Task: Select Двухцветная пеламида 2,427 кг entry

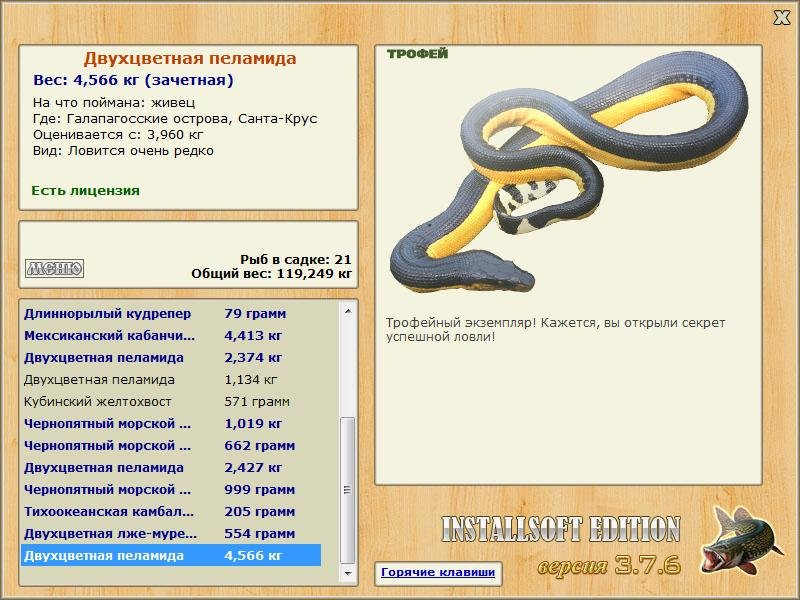Action: [171, 467]
